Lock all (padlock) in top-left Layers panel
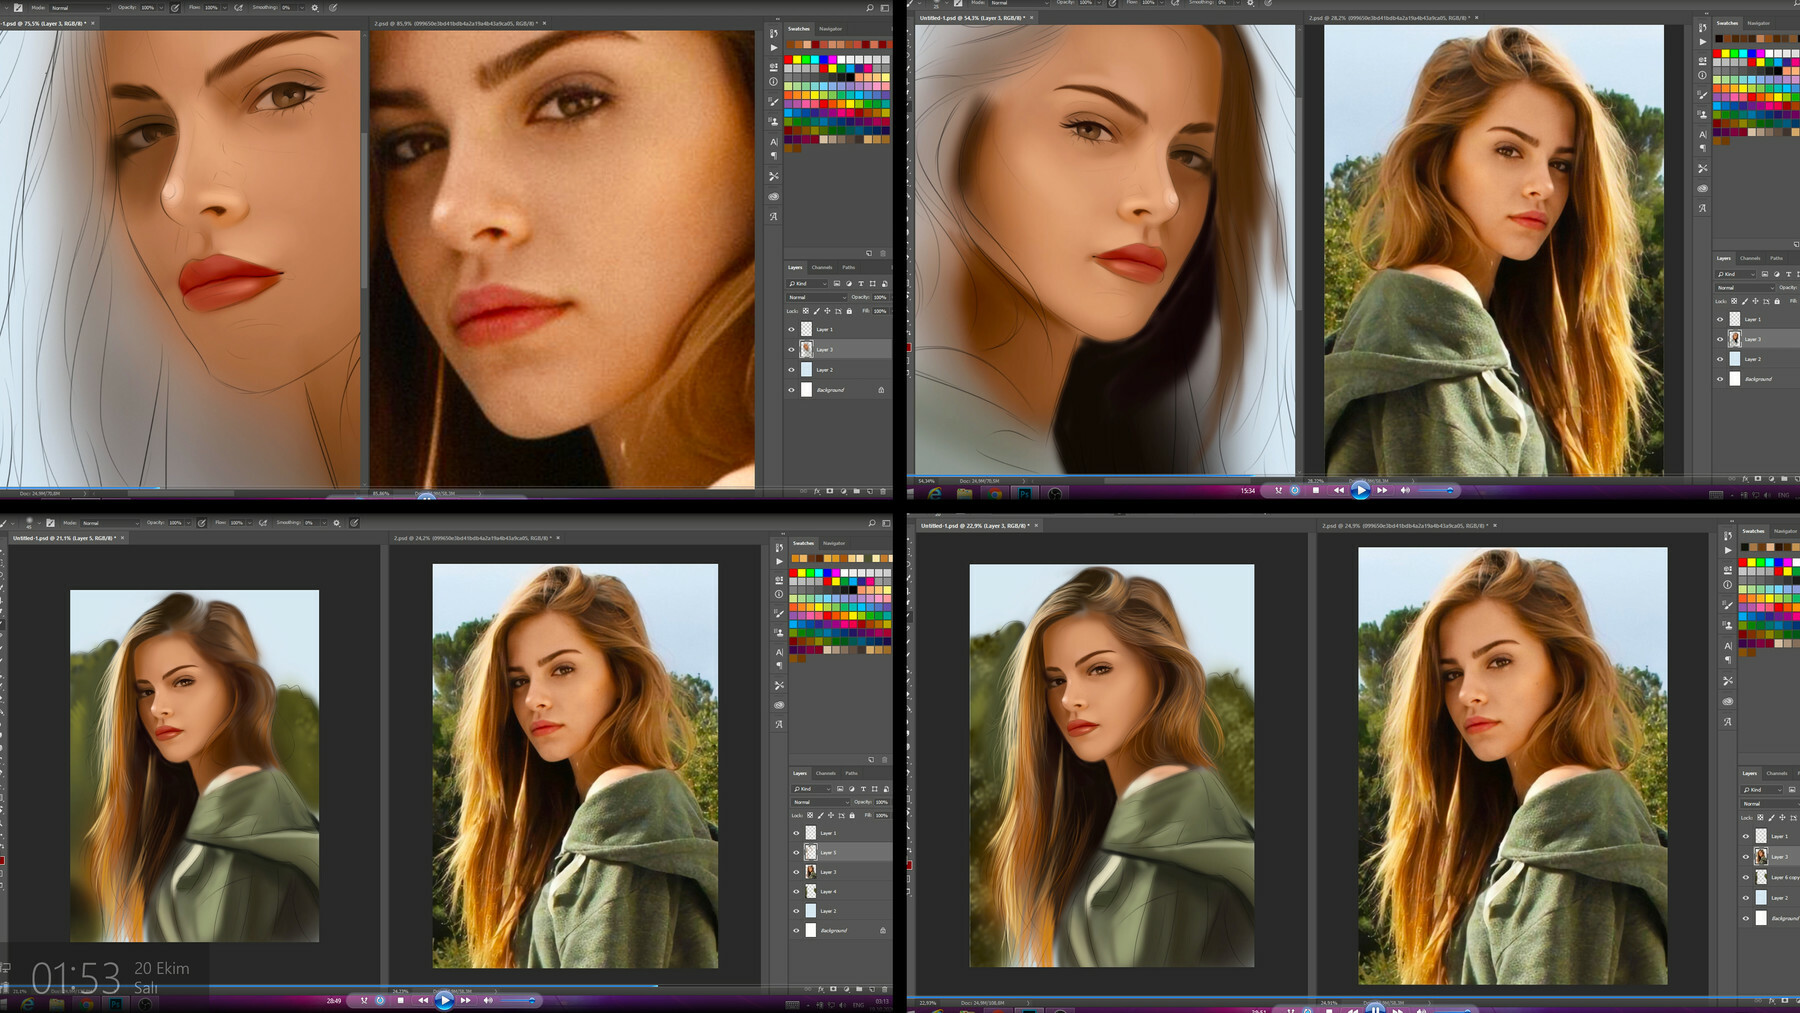The width and height of the screenshot is (1800, 1013). pos(849,311)
